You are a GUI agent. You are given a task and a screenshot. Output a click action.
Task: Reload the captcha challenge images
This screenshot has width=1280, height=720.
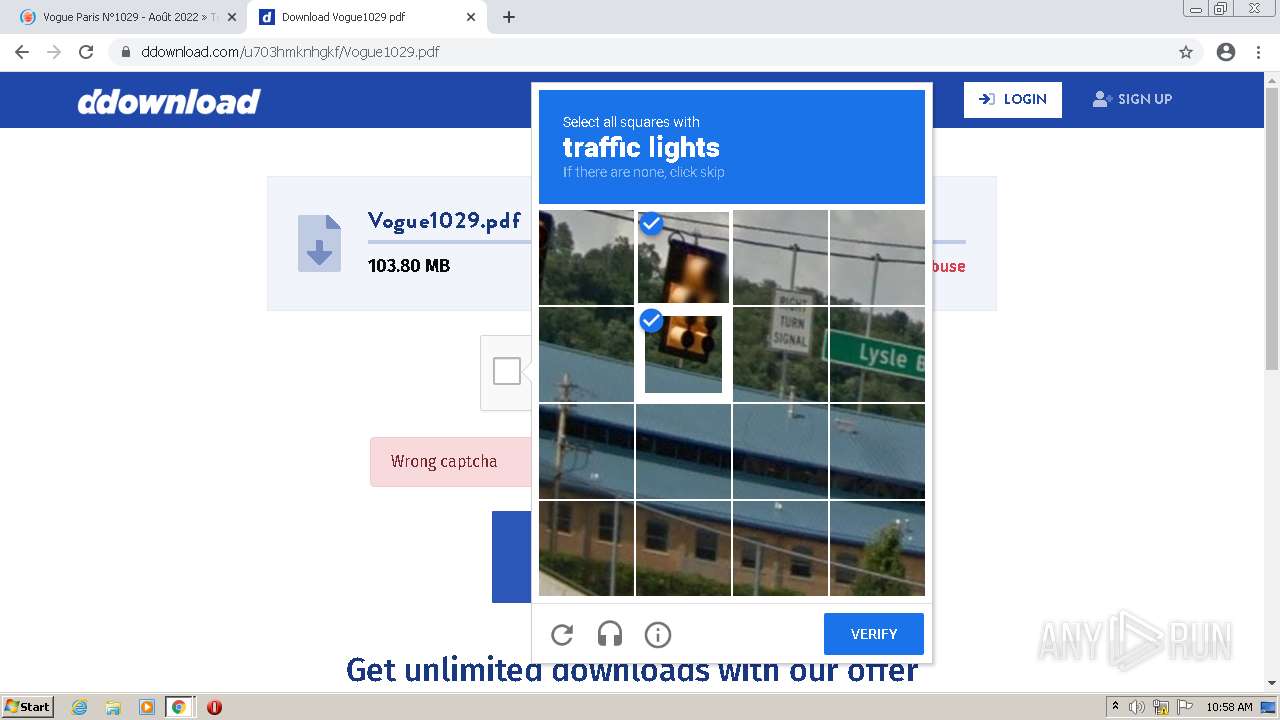click(562, 634)
